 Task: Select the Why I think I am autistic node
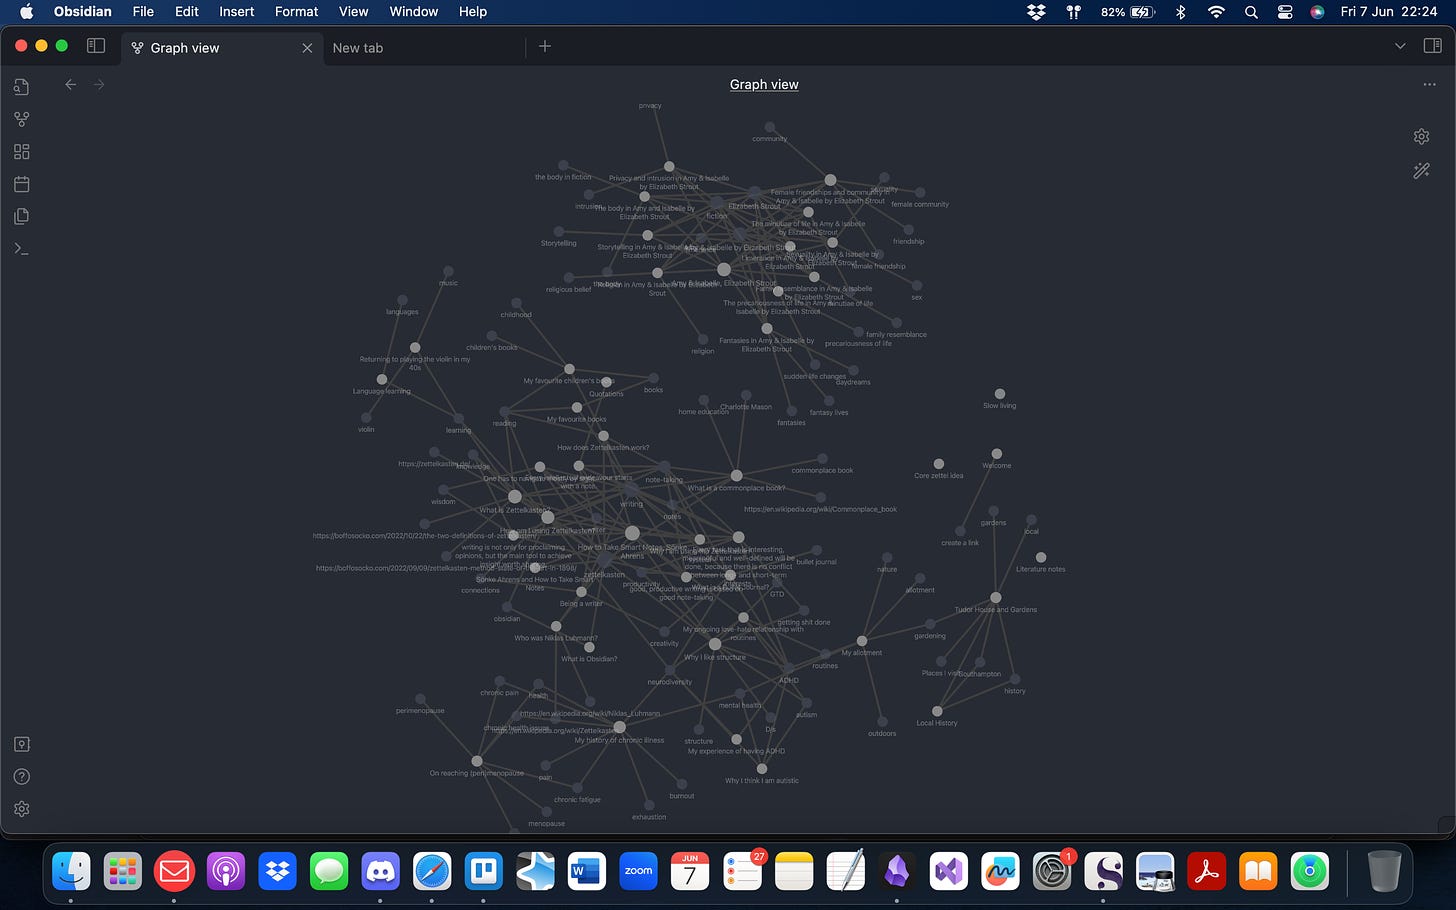[x=762, y=769]
